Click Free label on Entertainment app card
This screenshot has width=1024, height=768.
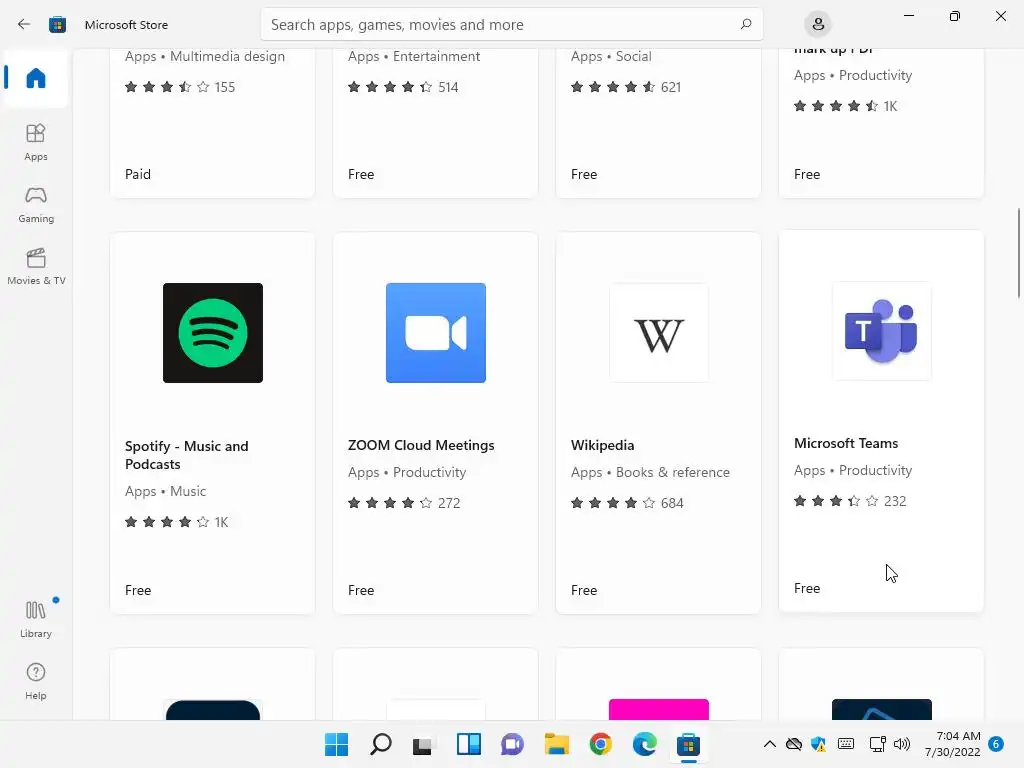pos(361,174)
